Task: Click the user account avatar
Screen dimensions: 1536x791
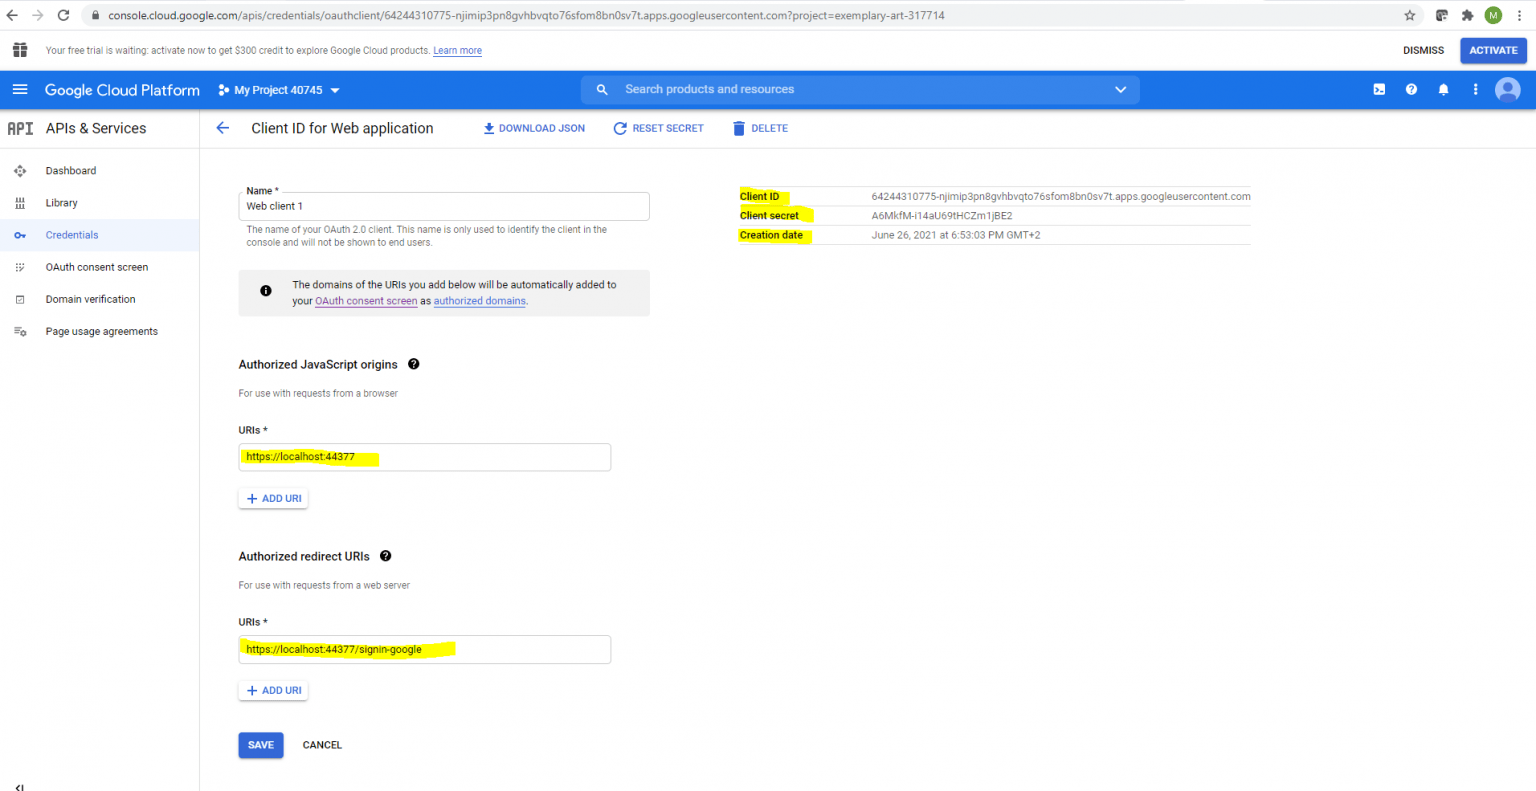Action: tap(1507, 90)
